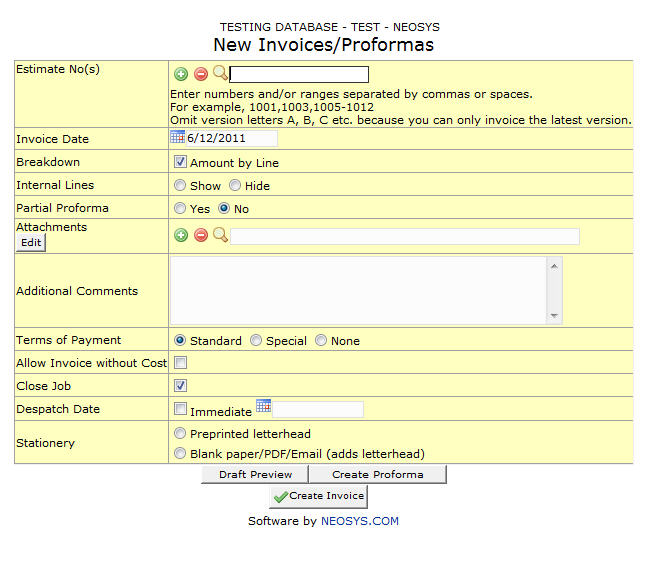648x564 pixels.
Task: Select Blank paper/PDF/Email stationery option
Action: click(x=180, y=453)
